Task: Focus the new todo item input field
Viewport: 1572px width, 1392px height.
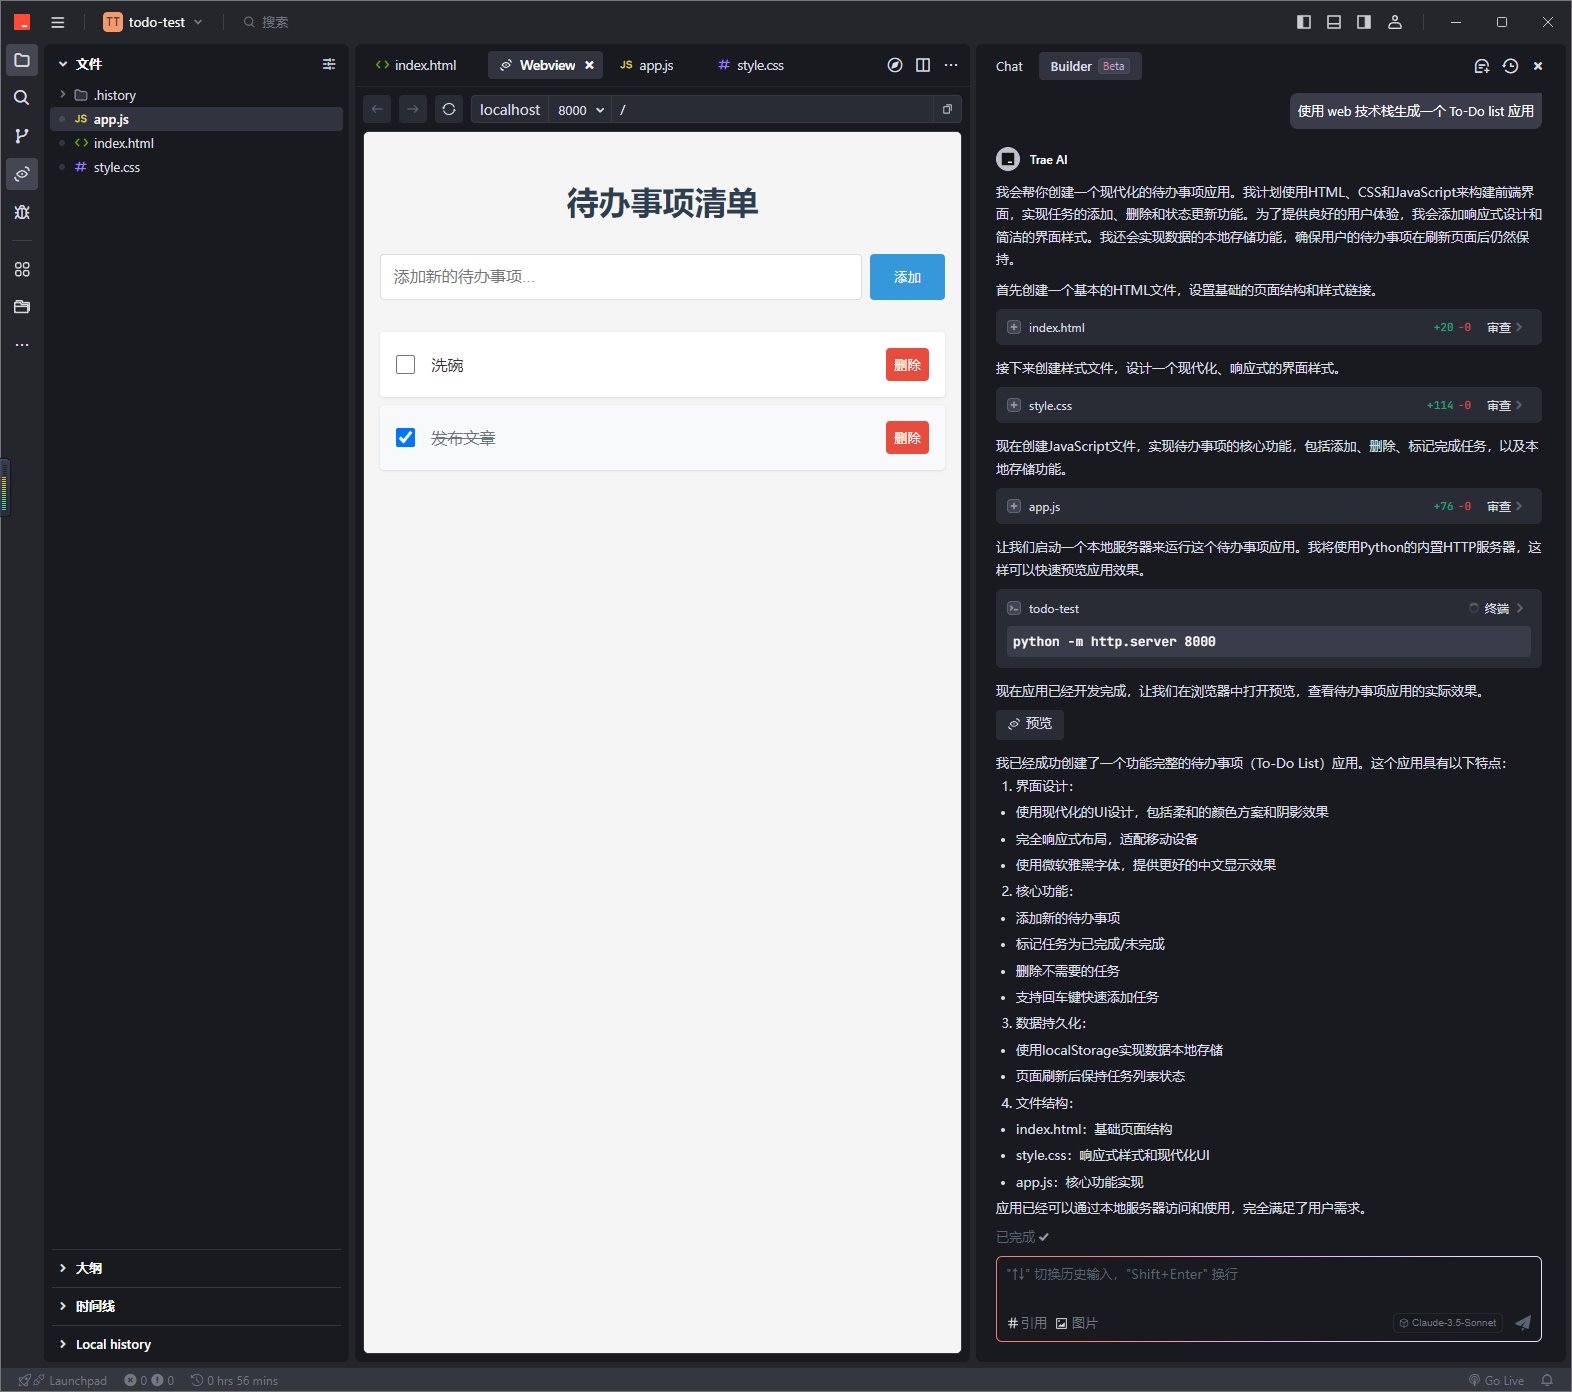Action: click(x=621, y=277)
